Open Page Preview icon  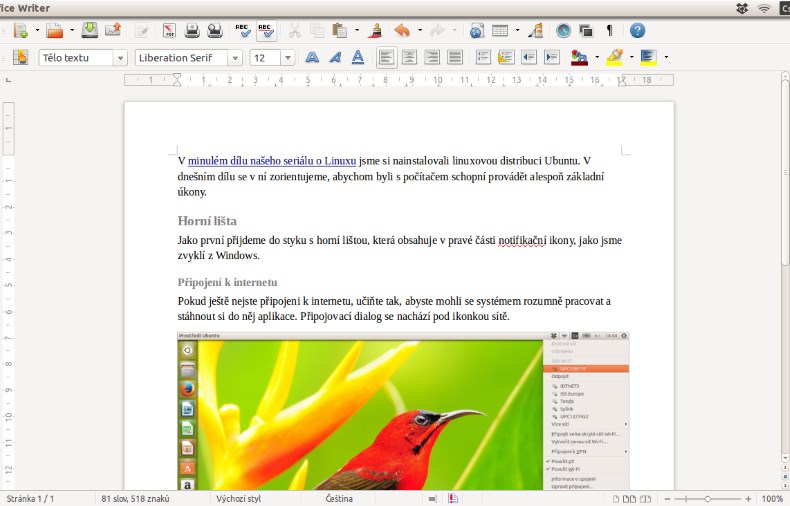[x=215, y=31]
